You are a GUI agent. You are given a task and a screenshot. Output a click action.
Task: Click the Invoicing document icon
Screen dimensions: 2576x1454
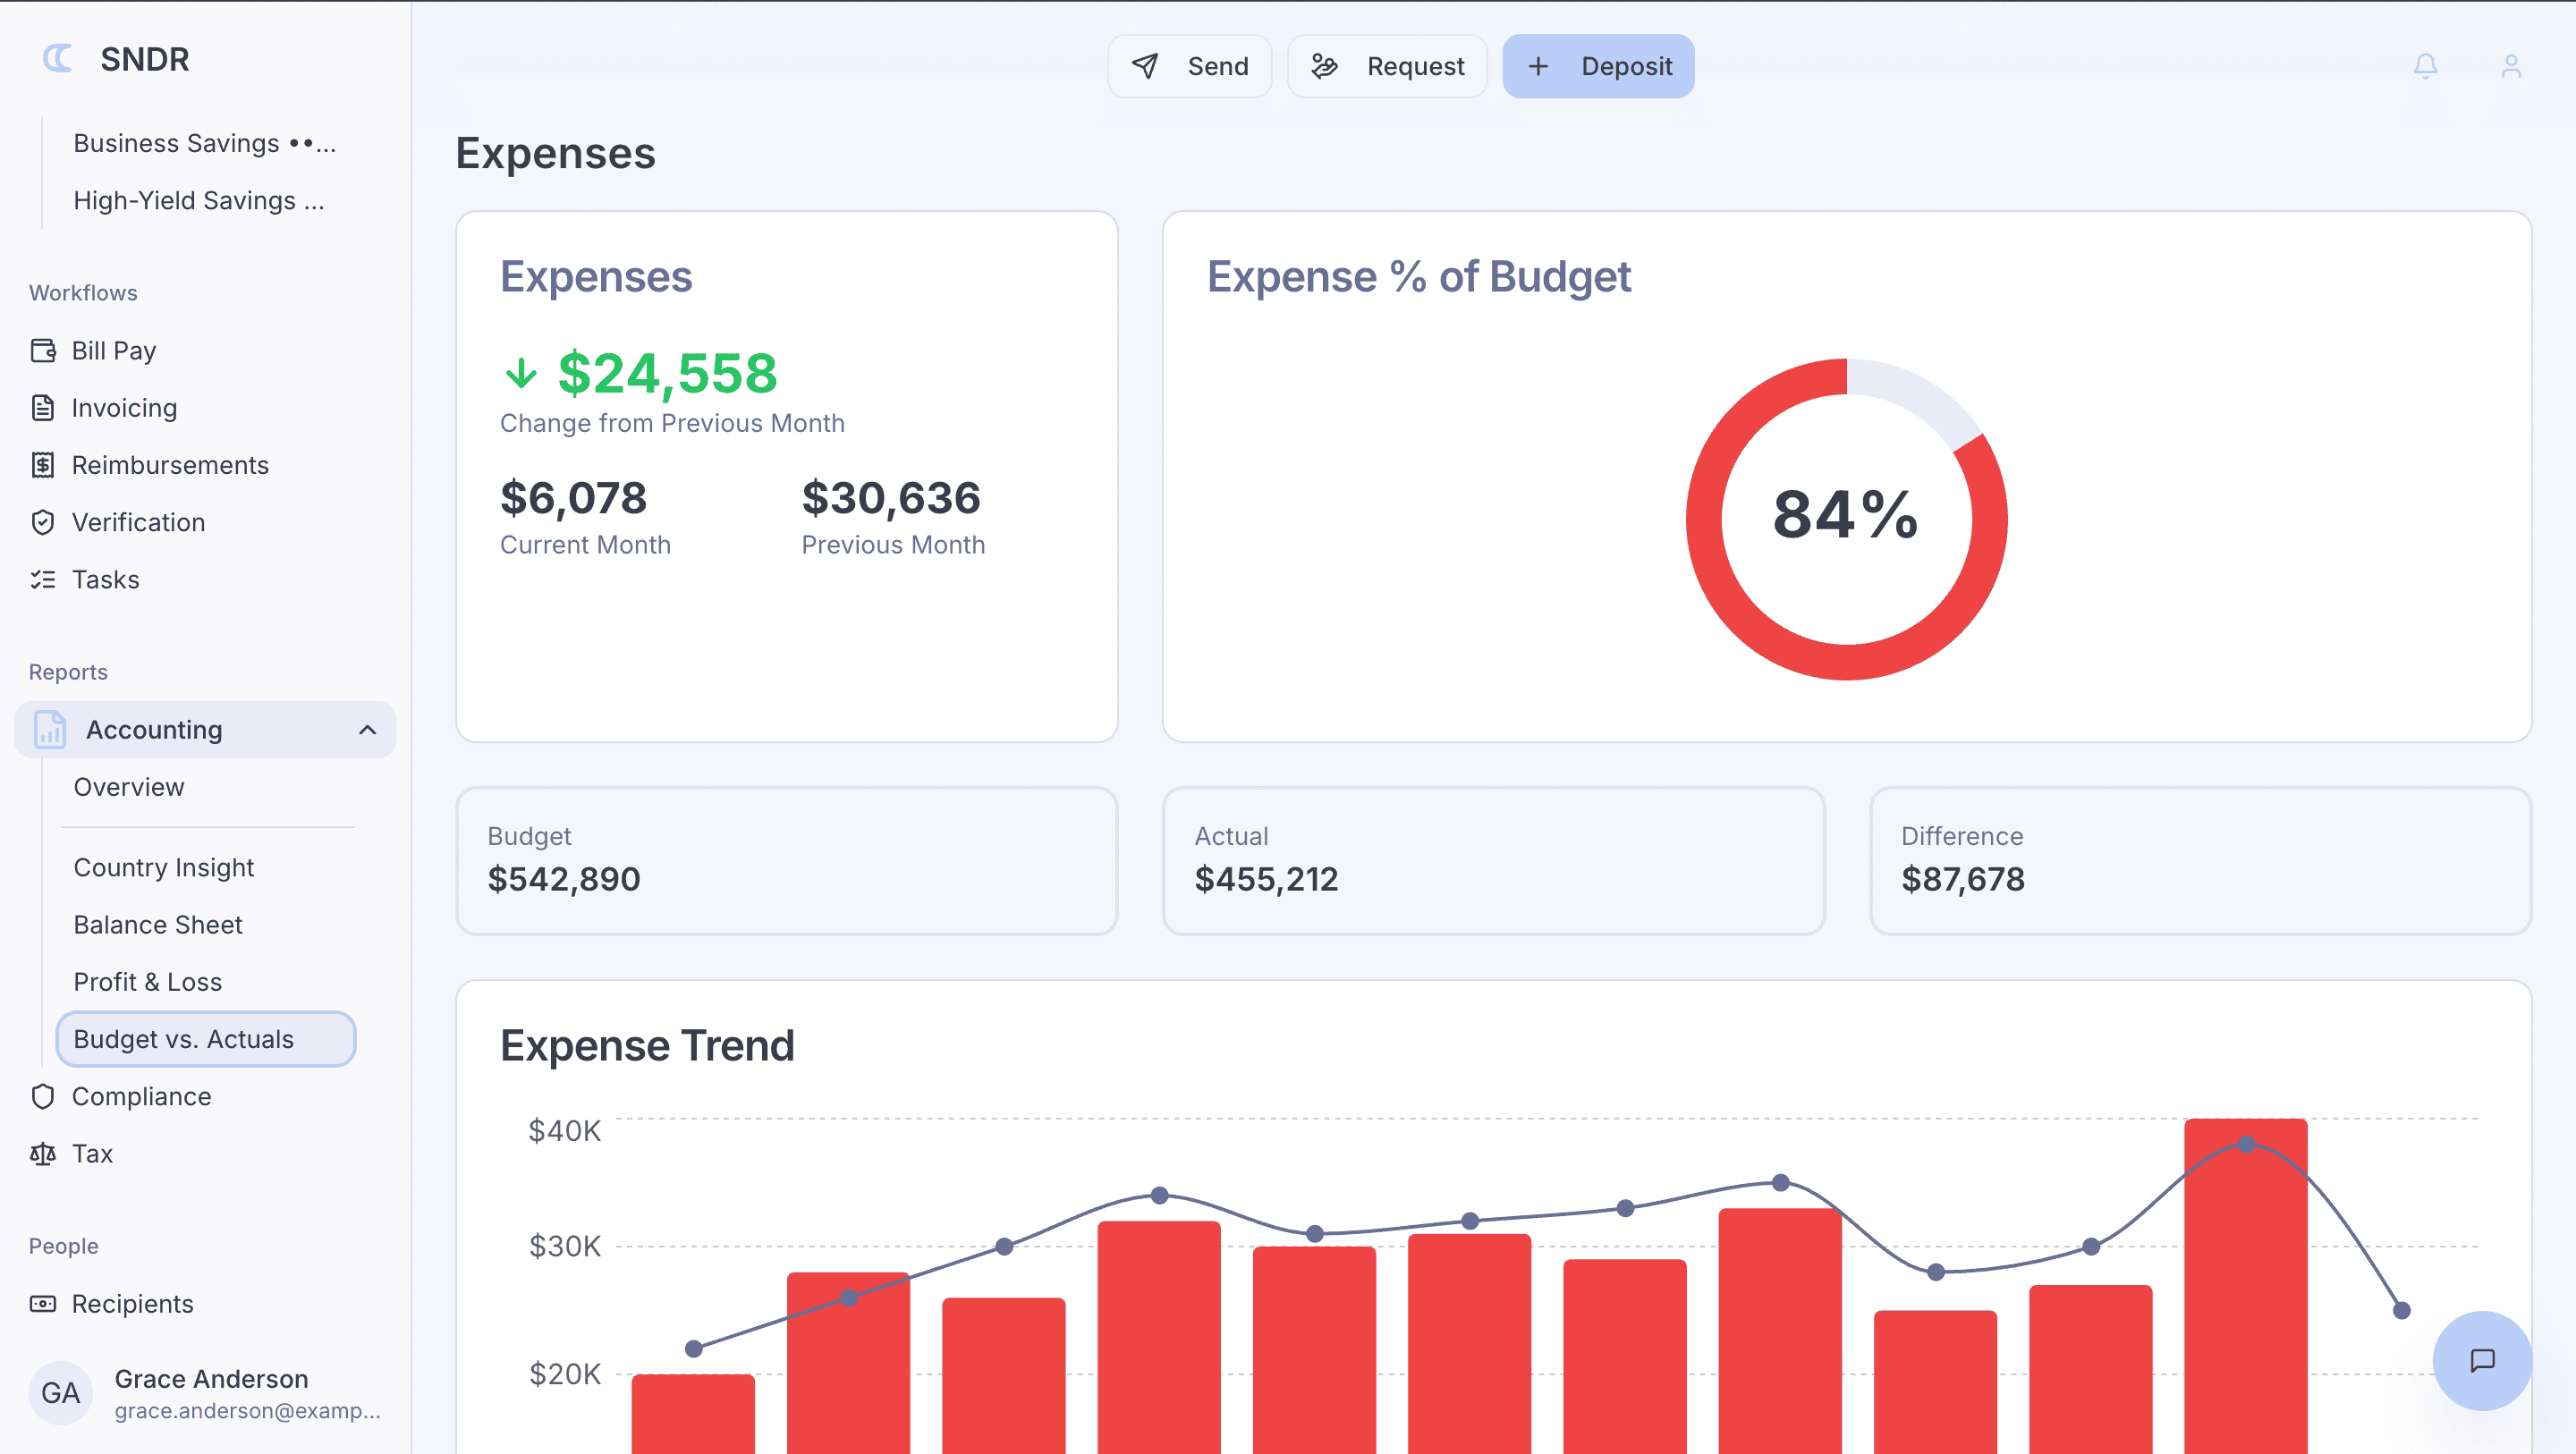pyautogui.click(x=43, y=407)
